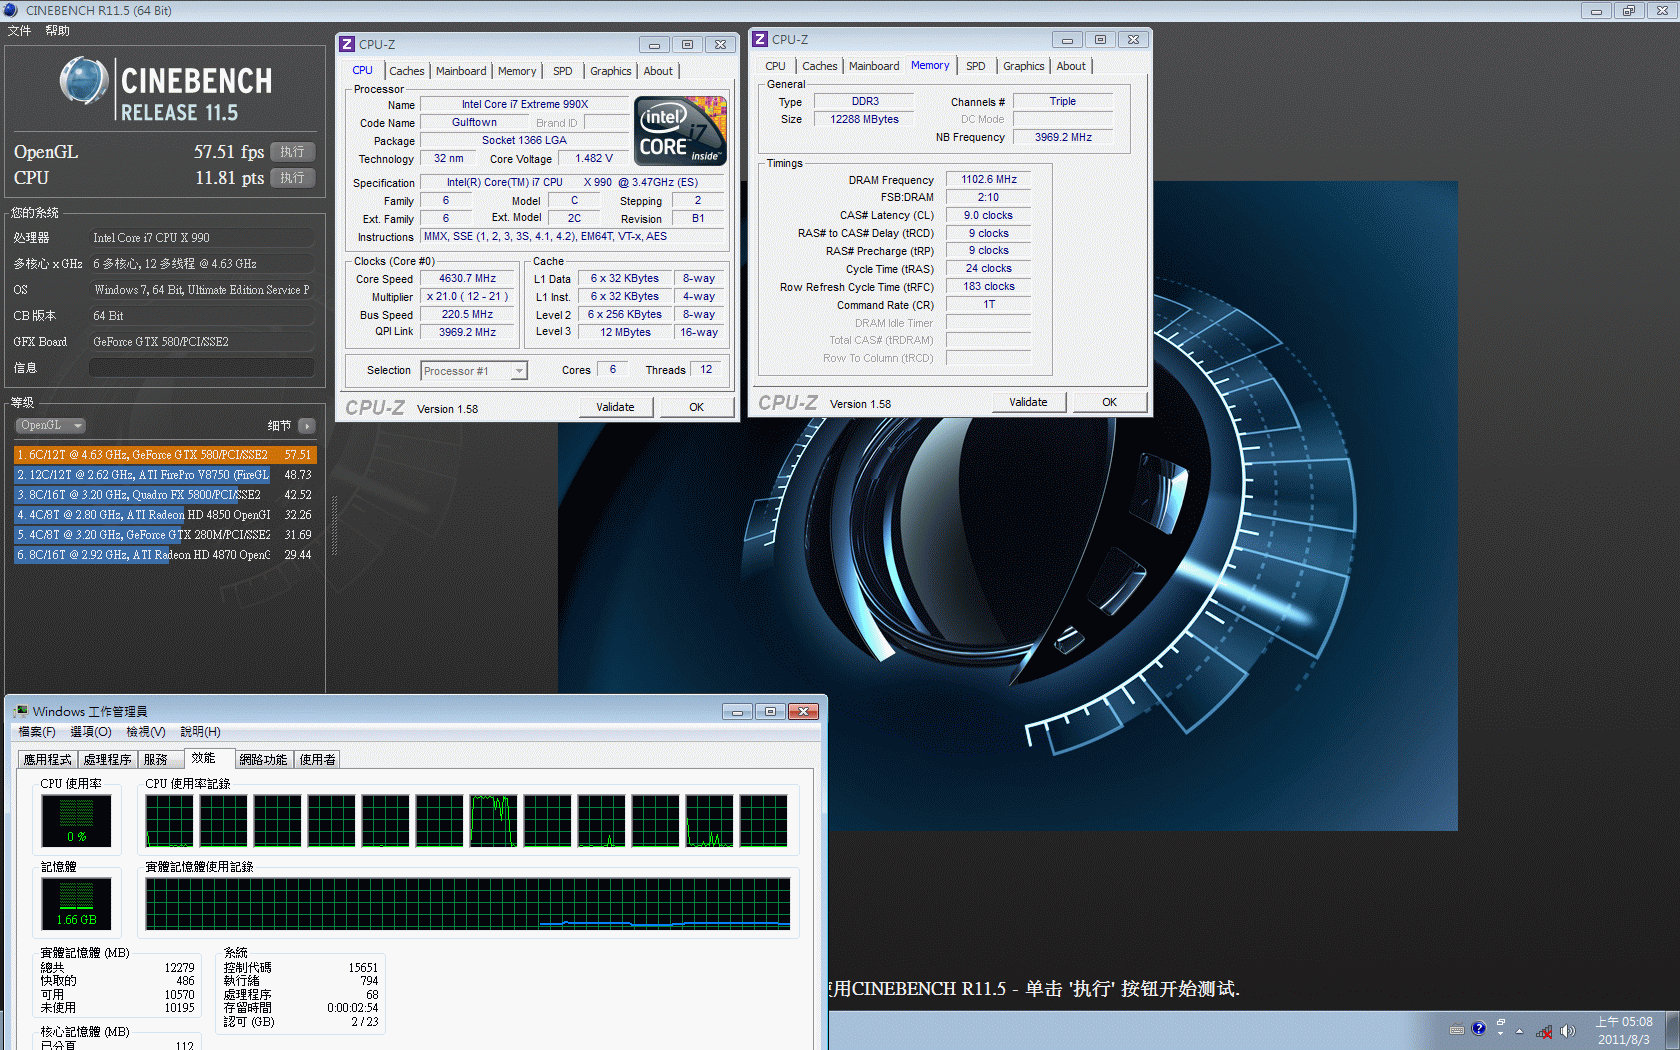Open the 文件 menu in Cinebench
Image resolution: width=1680 pixels, height=1050 pixels.
[19, 31]
